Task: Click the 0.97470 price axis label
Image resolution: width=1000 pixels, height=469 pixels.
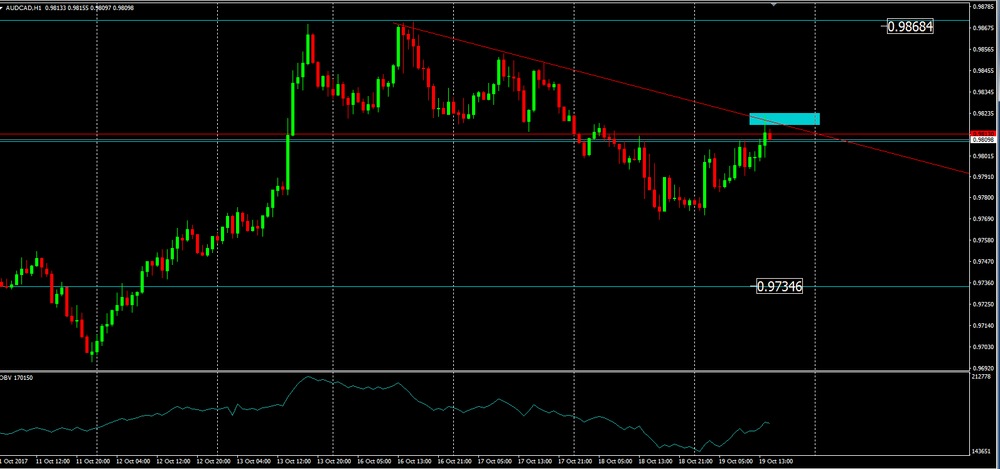Action: [982, 262]
